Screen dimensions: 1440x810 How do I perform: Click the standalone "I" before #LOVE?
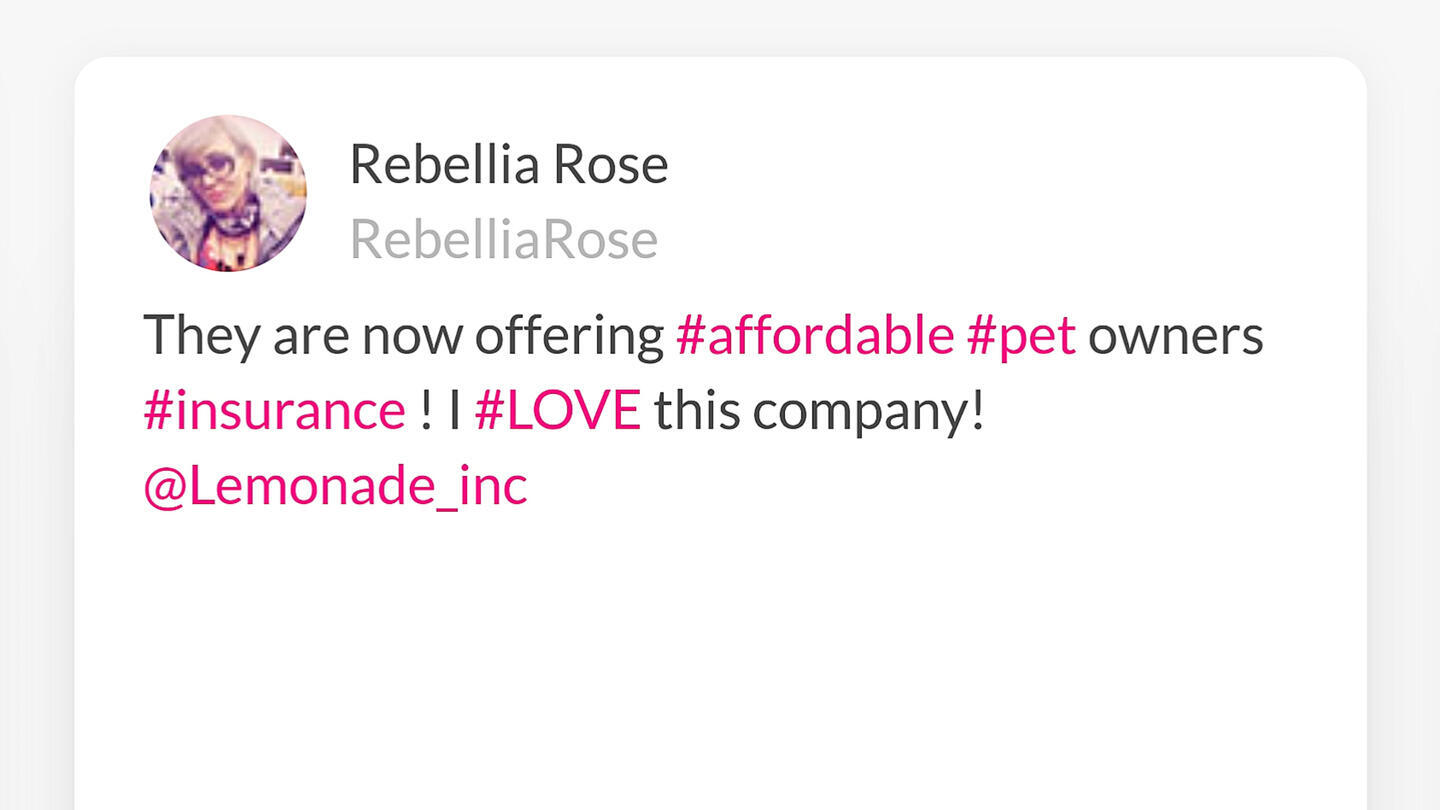(x=454, y=411)
